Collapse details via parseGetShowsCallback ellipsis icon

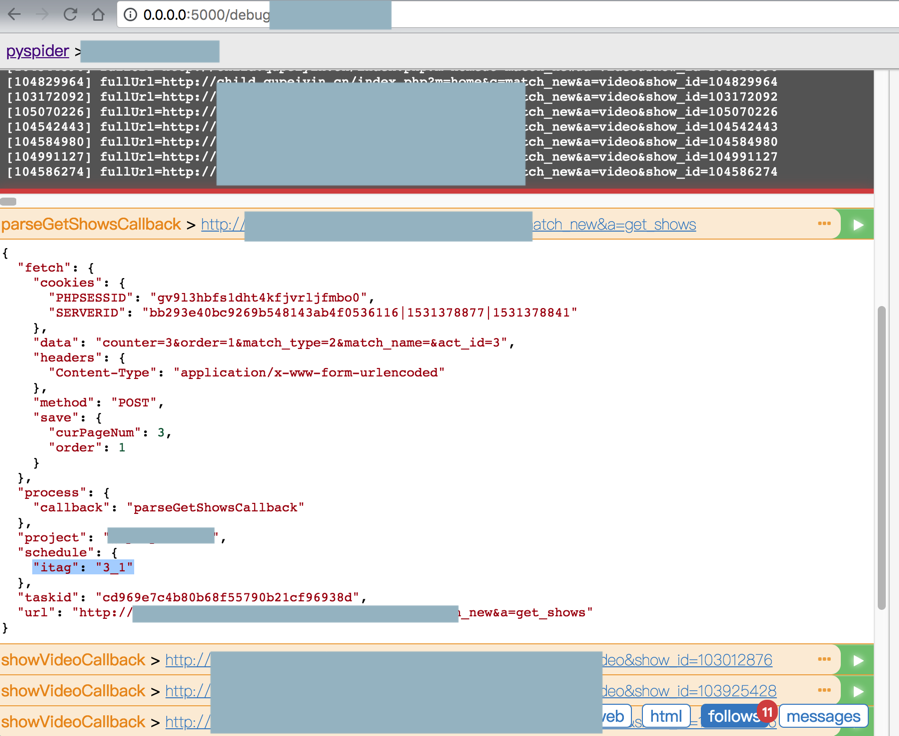pyautogui.click(x=824, y=224)
